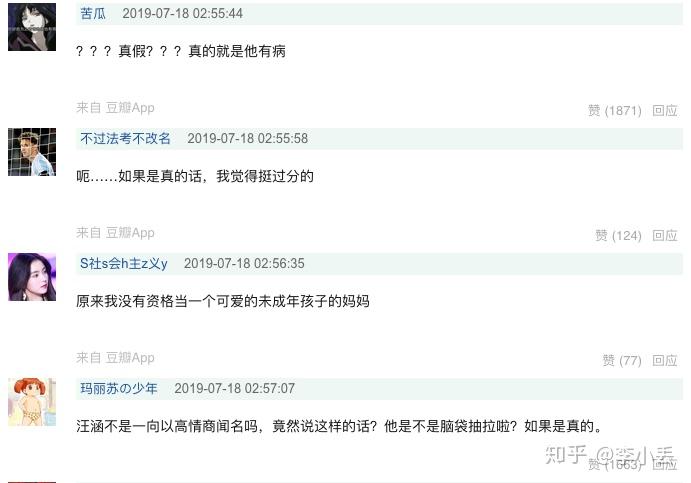
Task: Reply to 不过法考不改名 via 回应
Action: click(665, 235)
